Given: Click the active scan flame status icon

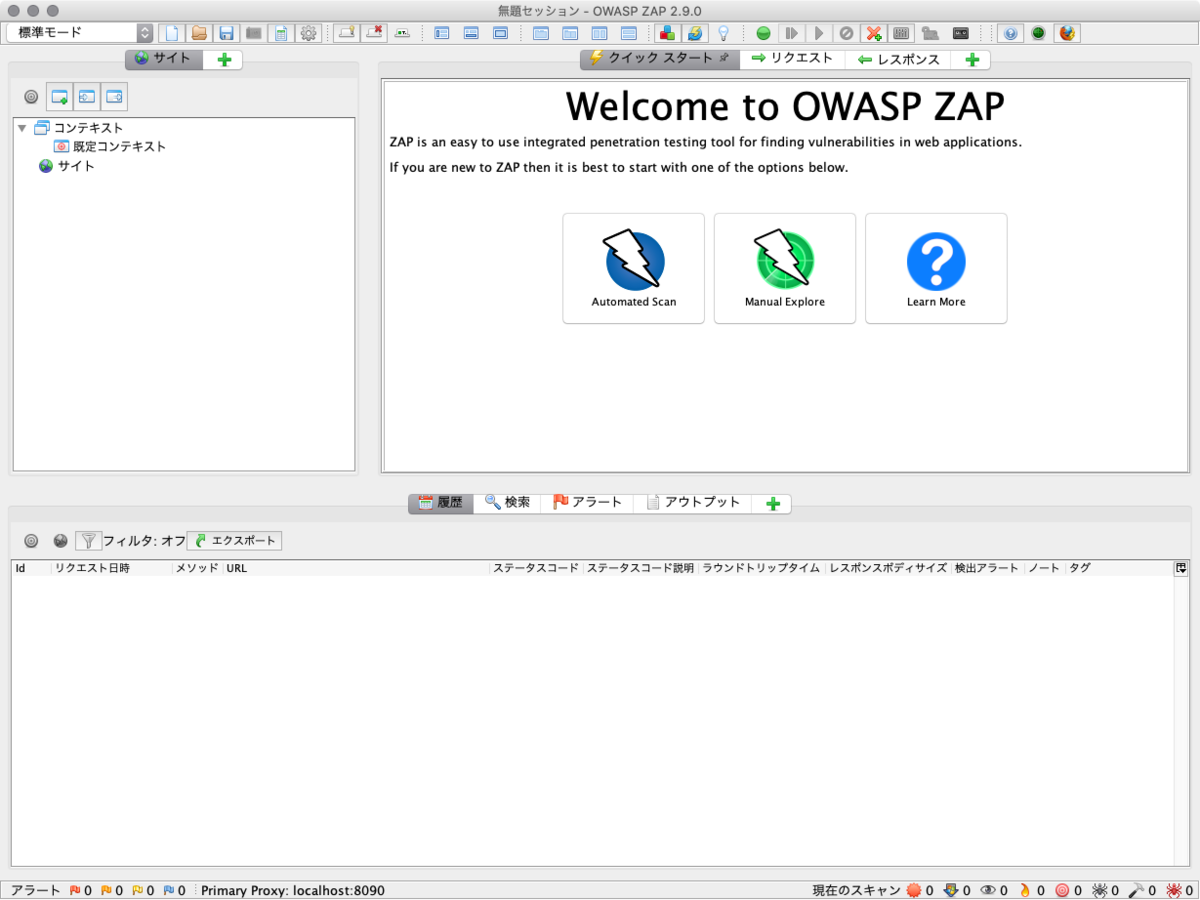Looking at the screenshot, I should tap(1024, 890).
